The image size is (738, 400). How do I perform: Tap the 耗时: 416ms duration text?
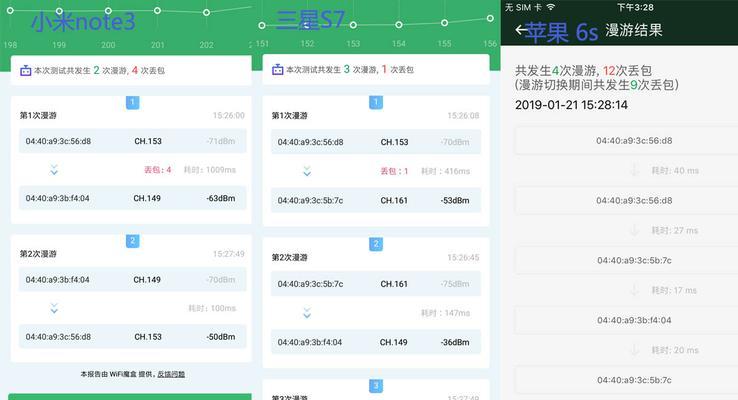tap(445, 171)
